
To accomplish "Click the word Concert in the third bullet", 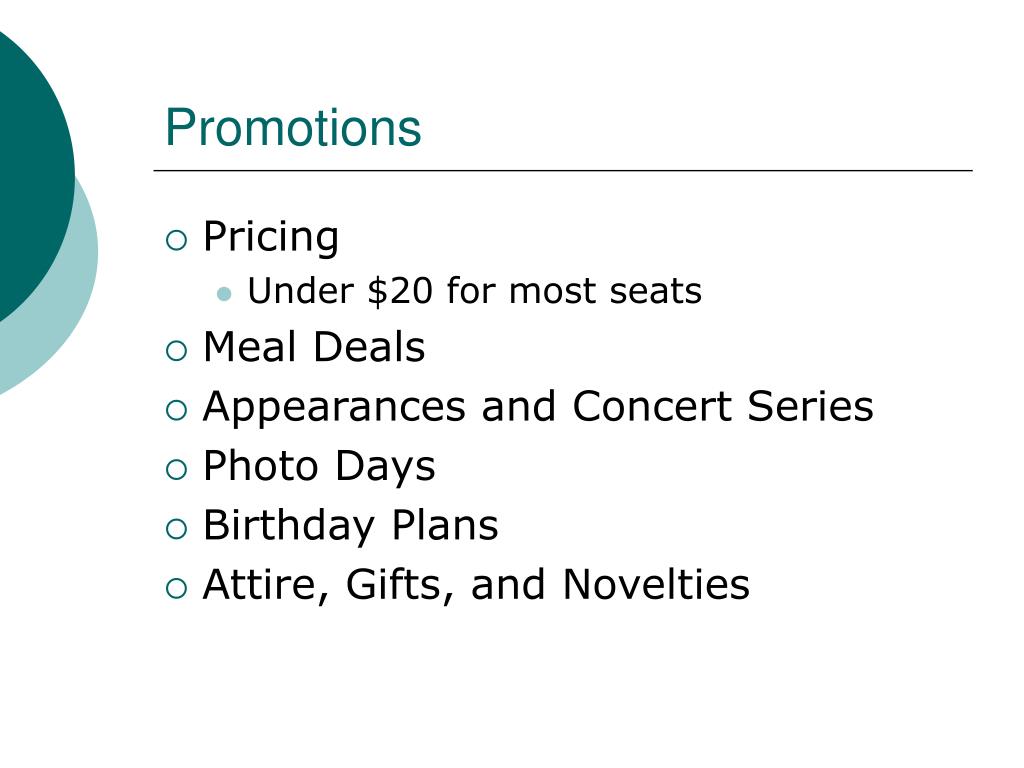I will 652,406.
